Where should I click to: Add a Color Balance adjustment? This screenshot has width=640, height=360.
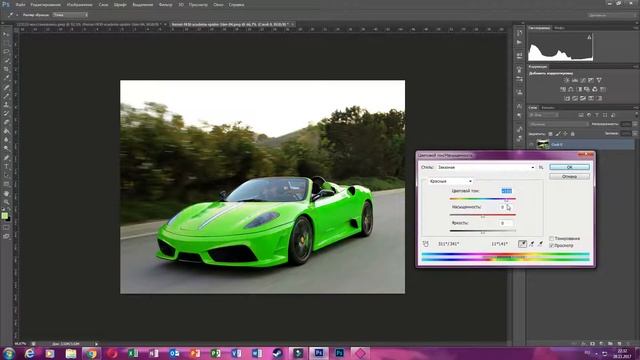tap(571, 89)
